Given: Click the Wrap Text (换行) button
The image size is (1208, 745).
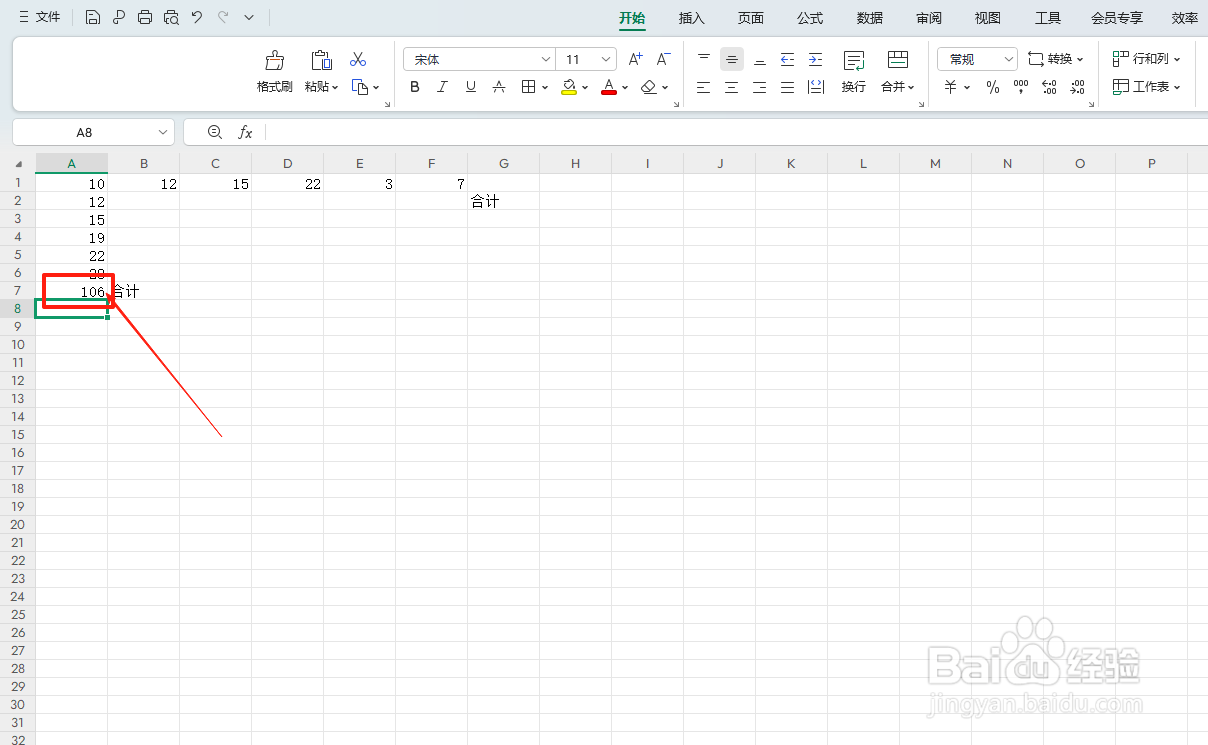Looking at the screenshot, I should pos(854,71).
